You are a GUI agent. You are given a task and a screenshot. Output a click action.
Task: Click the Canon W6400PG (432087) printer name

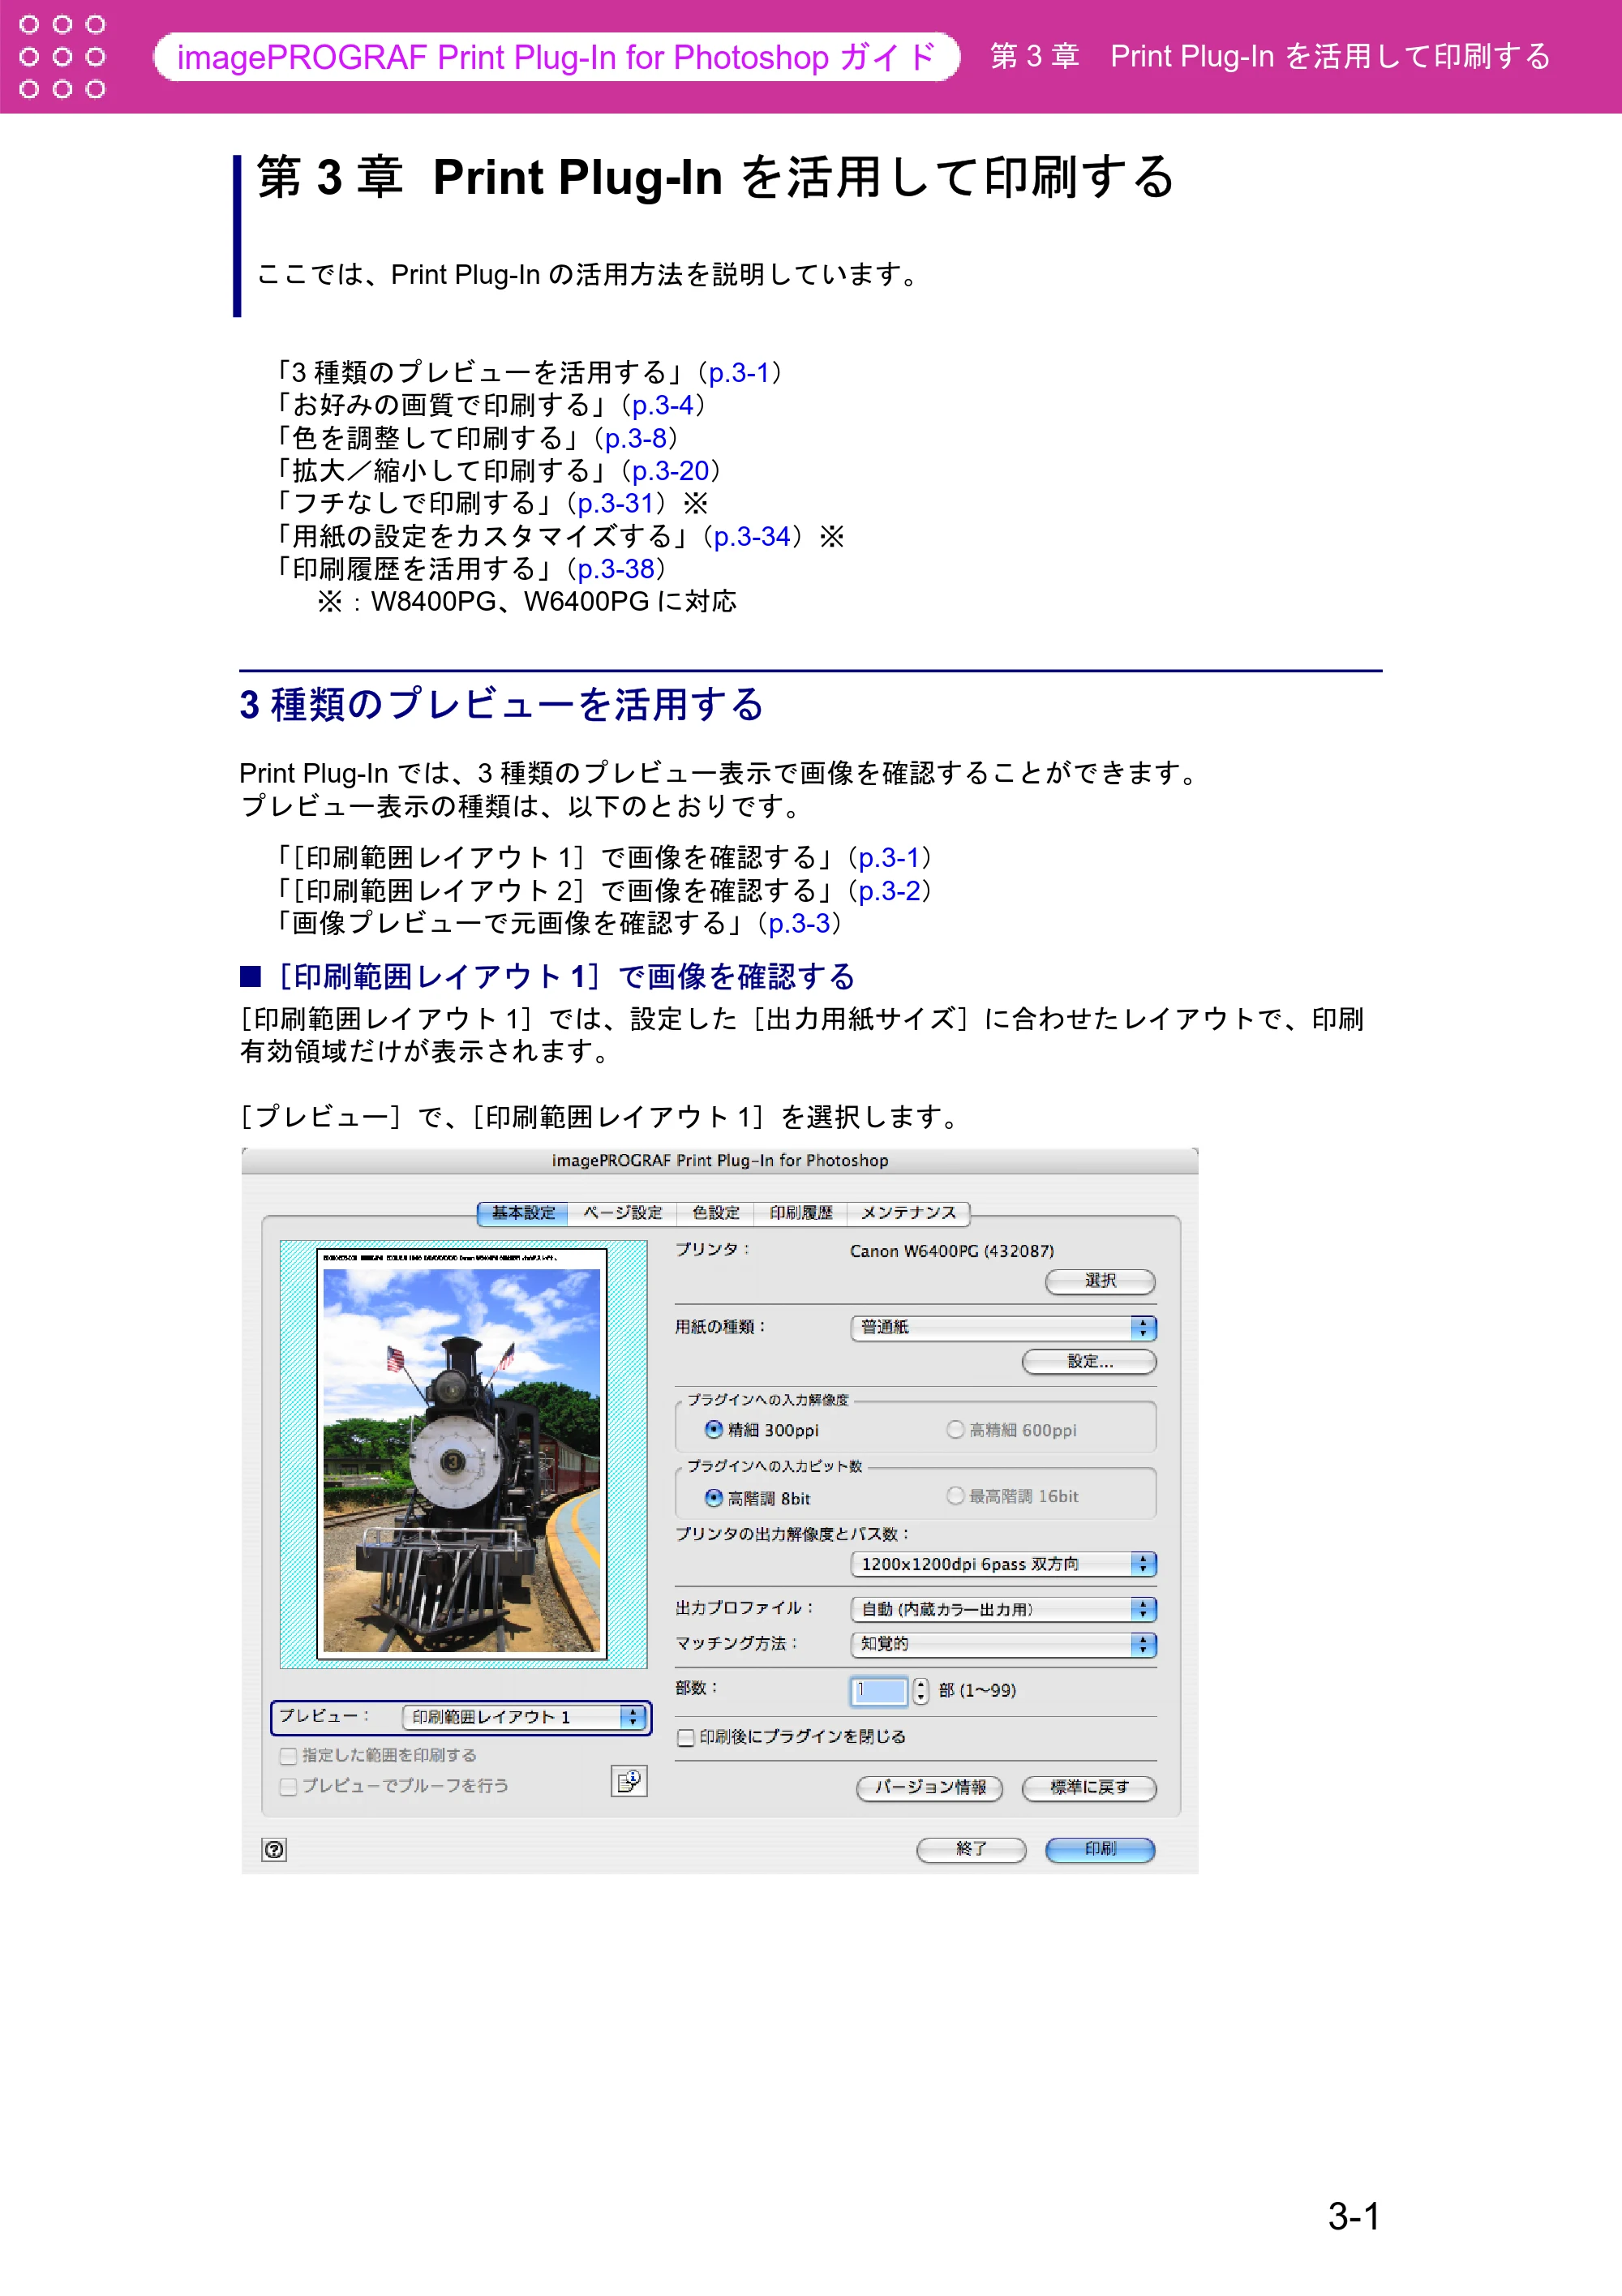[x=951, y=1251]
